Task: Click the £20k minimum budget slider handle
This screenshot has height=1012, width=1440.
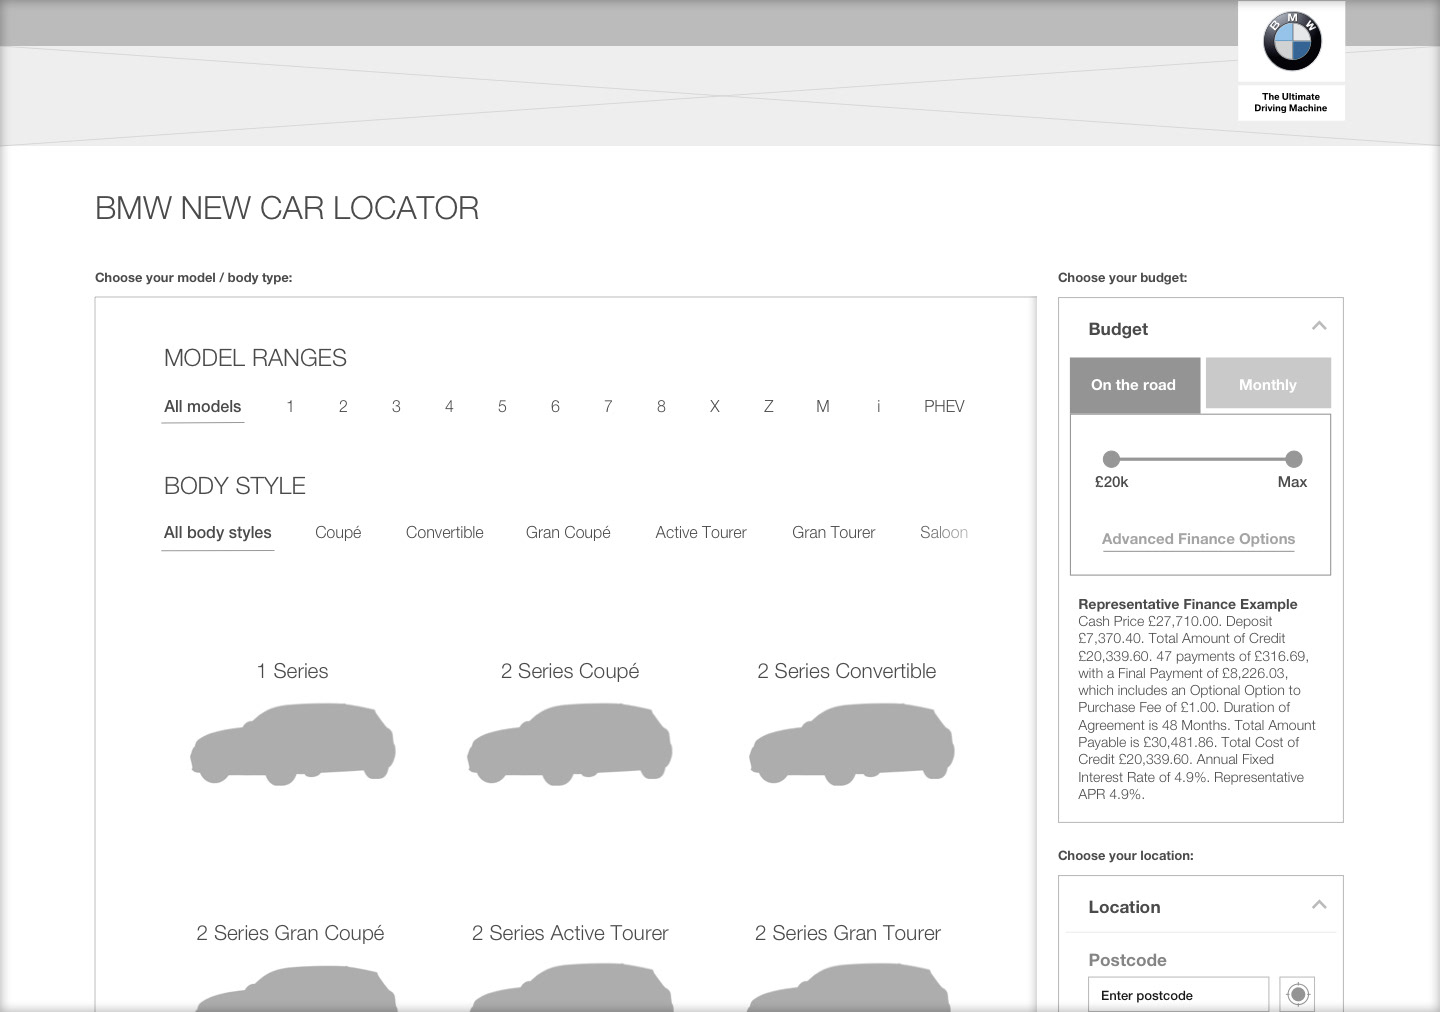Action: pos(1111,459)
